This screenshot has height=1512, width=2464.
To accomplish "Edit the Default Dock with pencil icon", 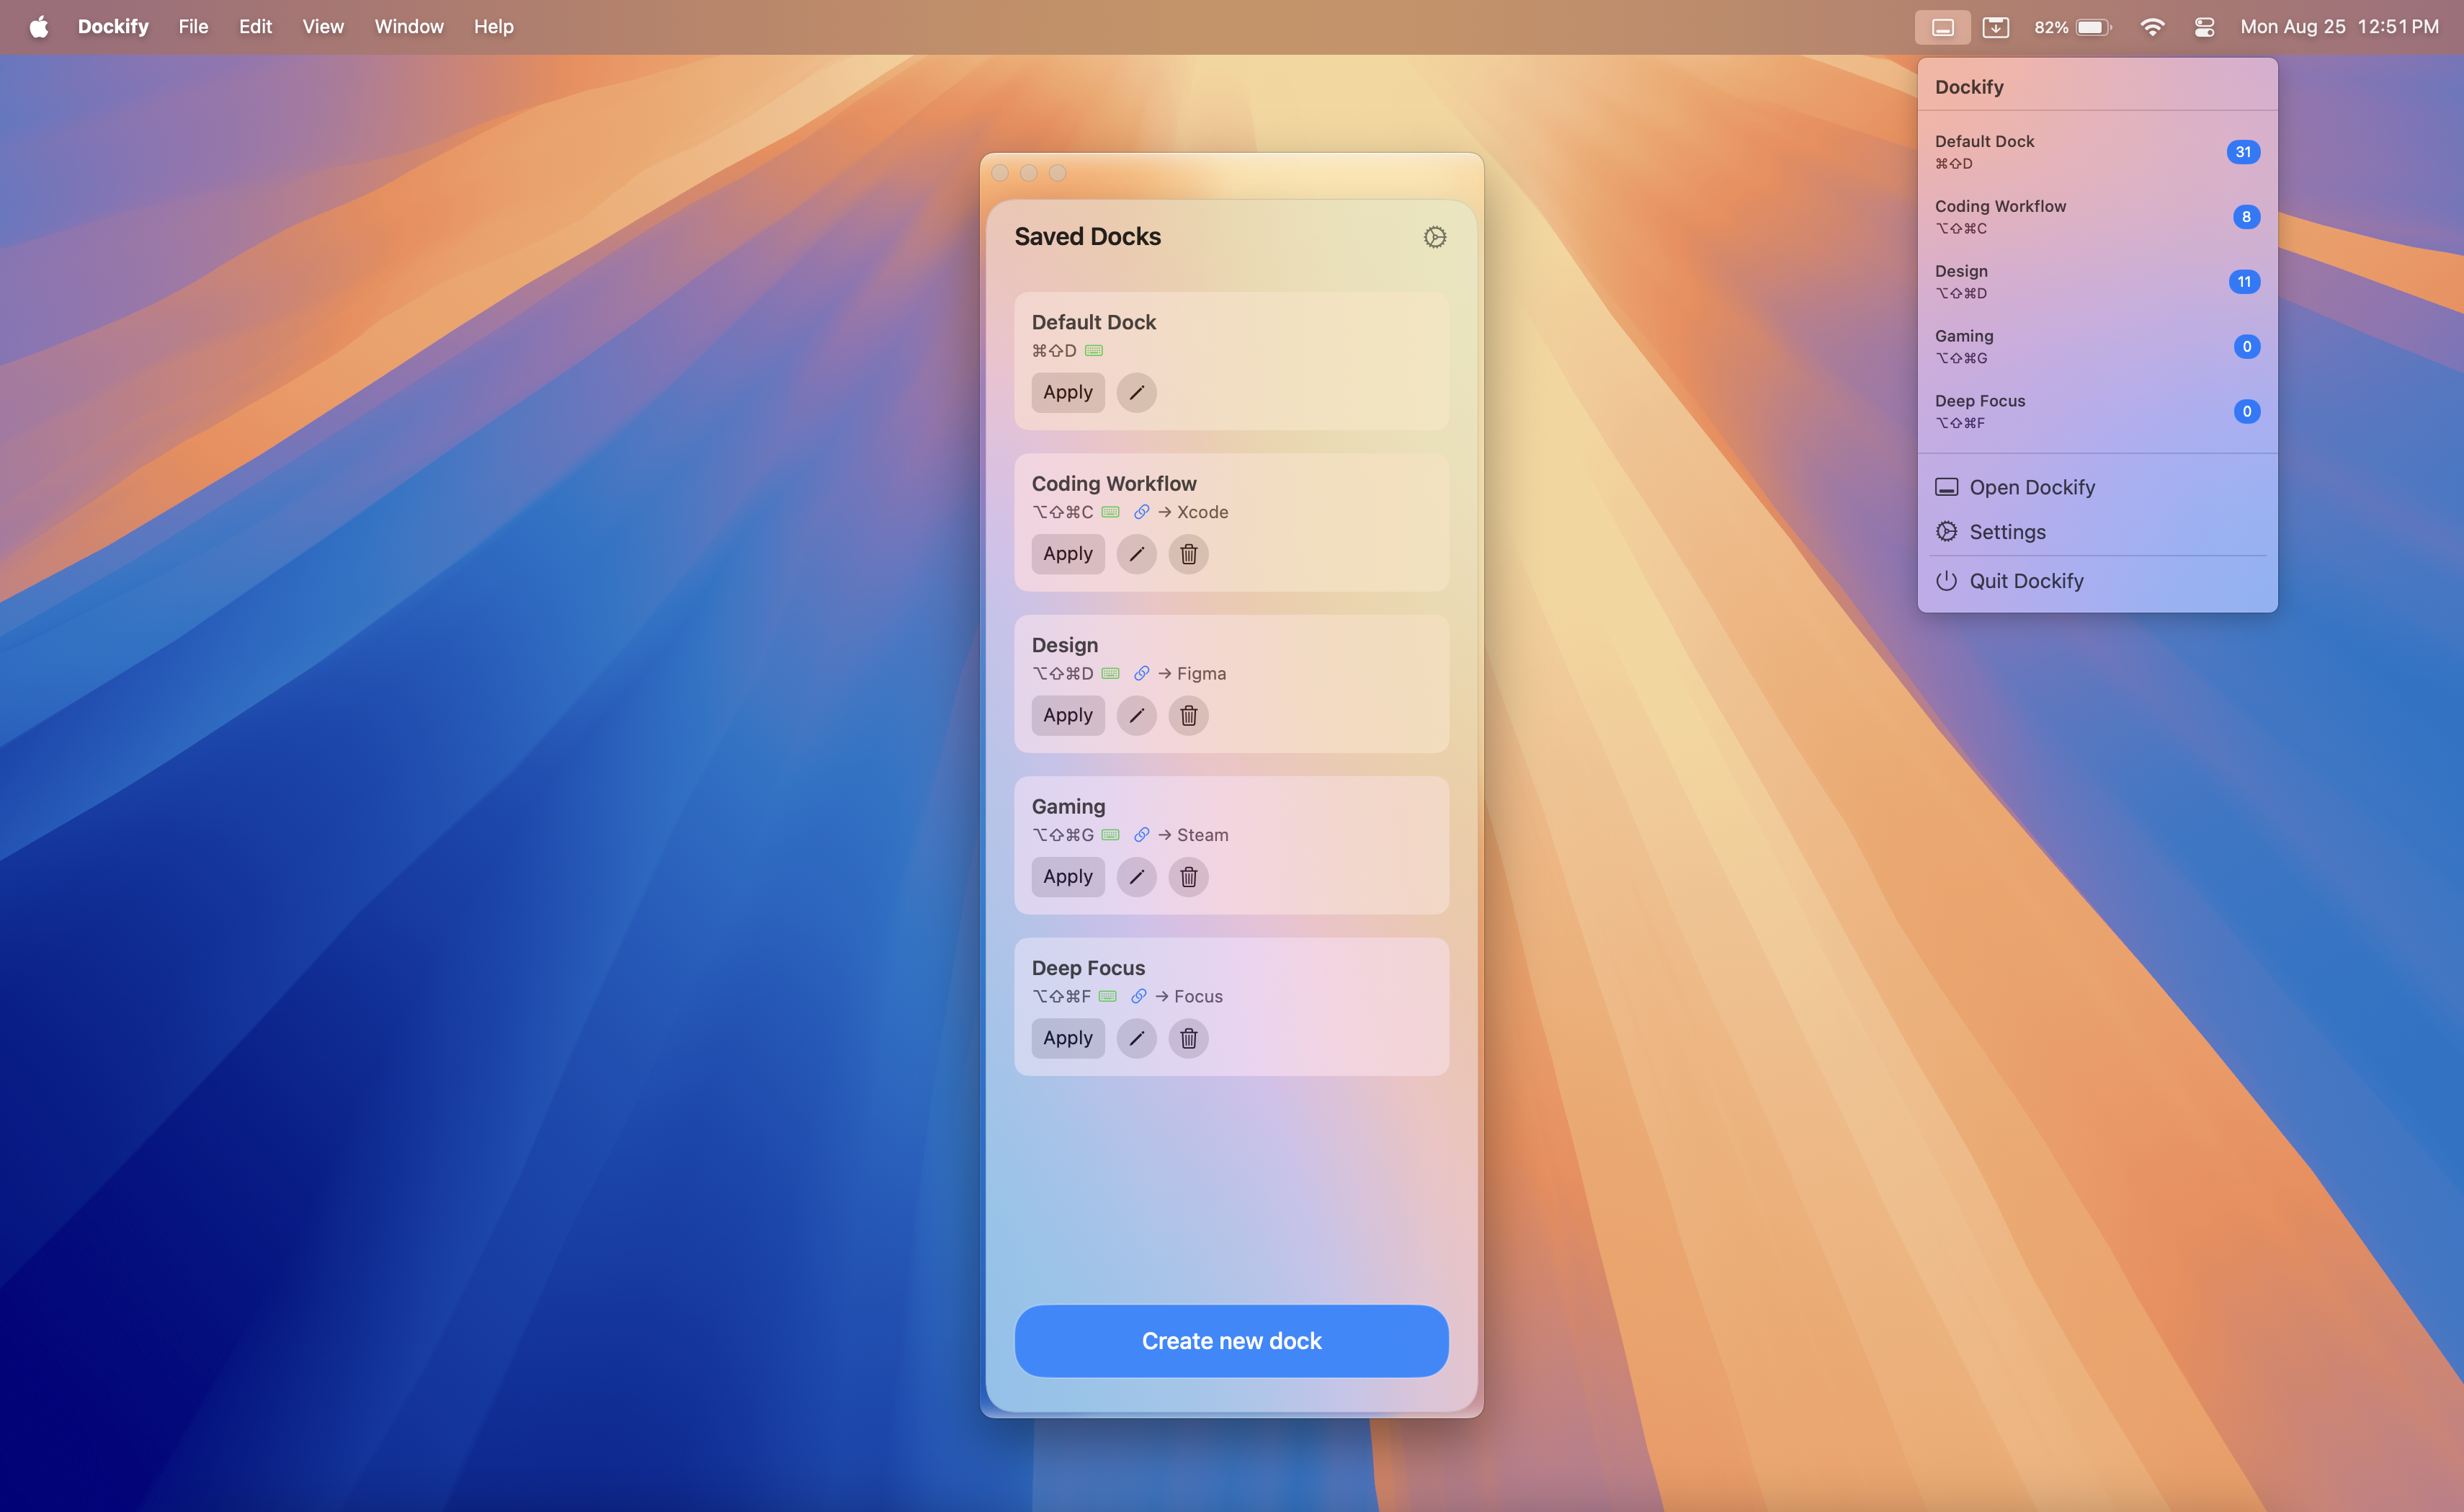I will (x=1136, y=393).
